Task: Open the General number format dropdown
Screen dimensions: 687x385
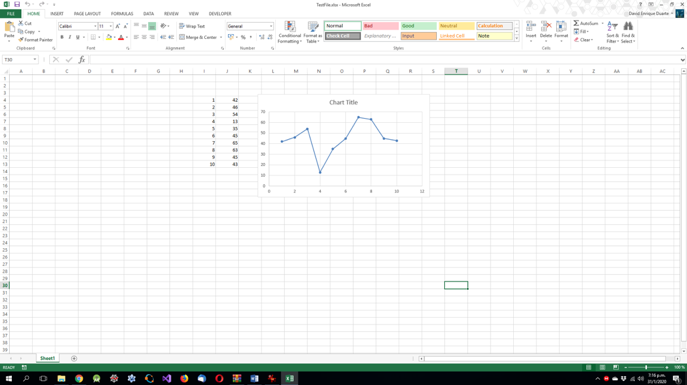Action: 271,26
